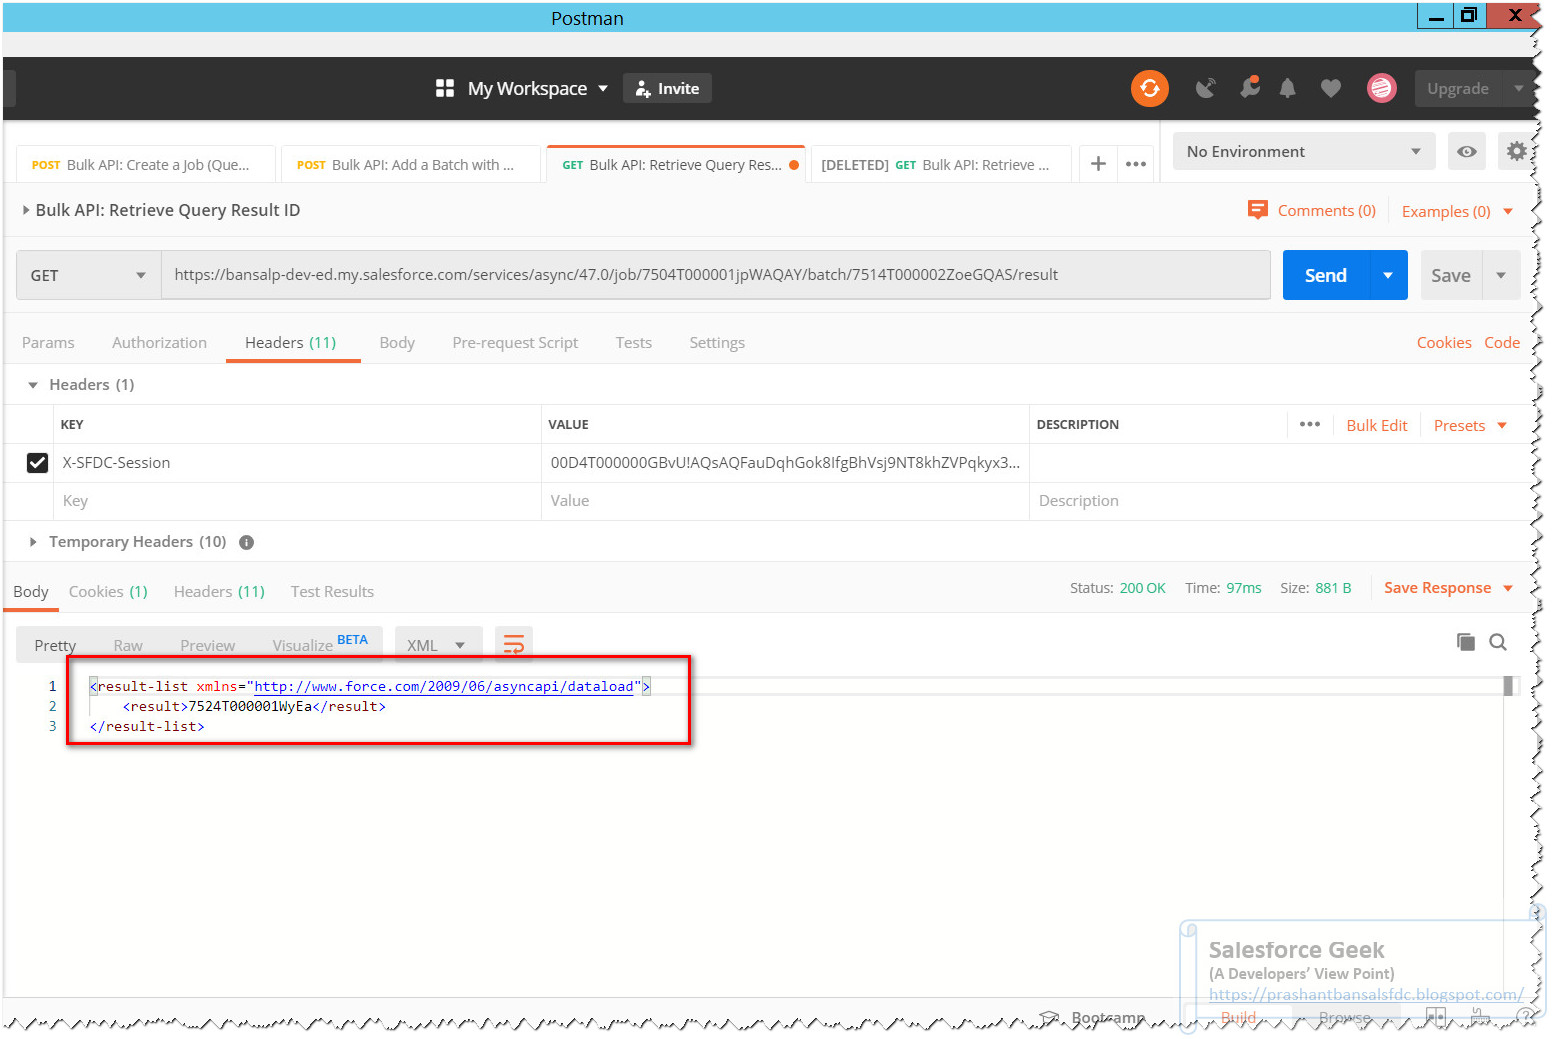This screenshot has width=1552, height=1039.
Task: Click the Save button
Action: (x=1450, y=275)
